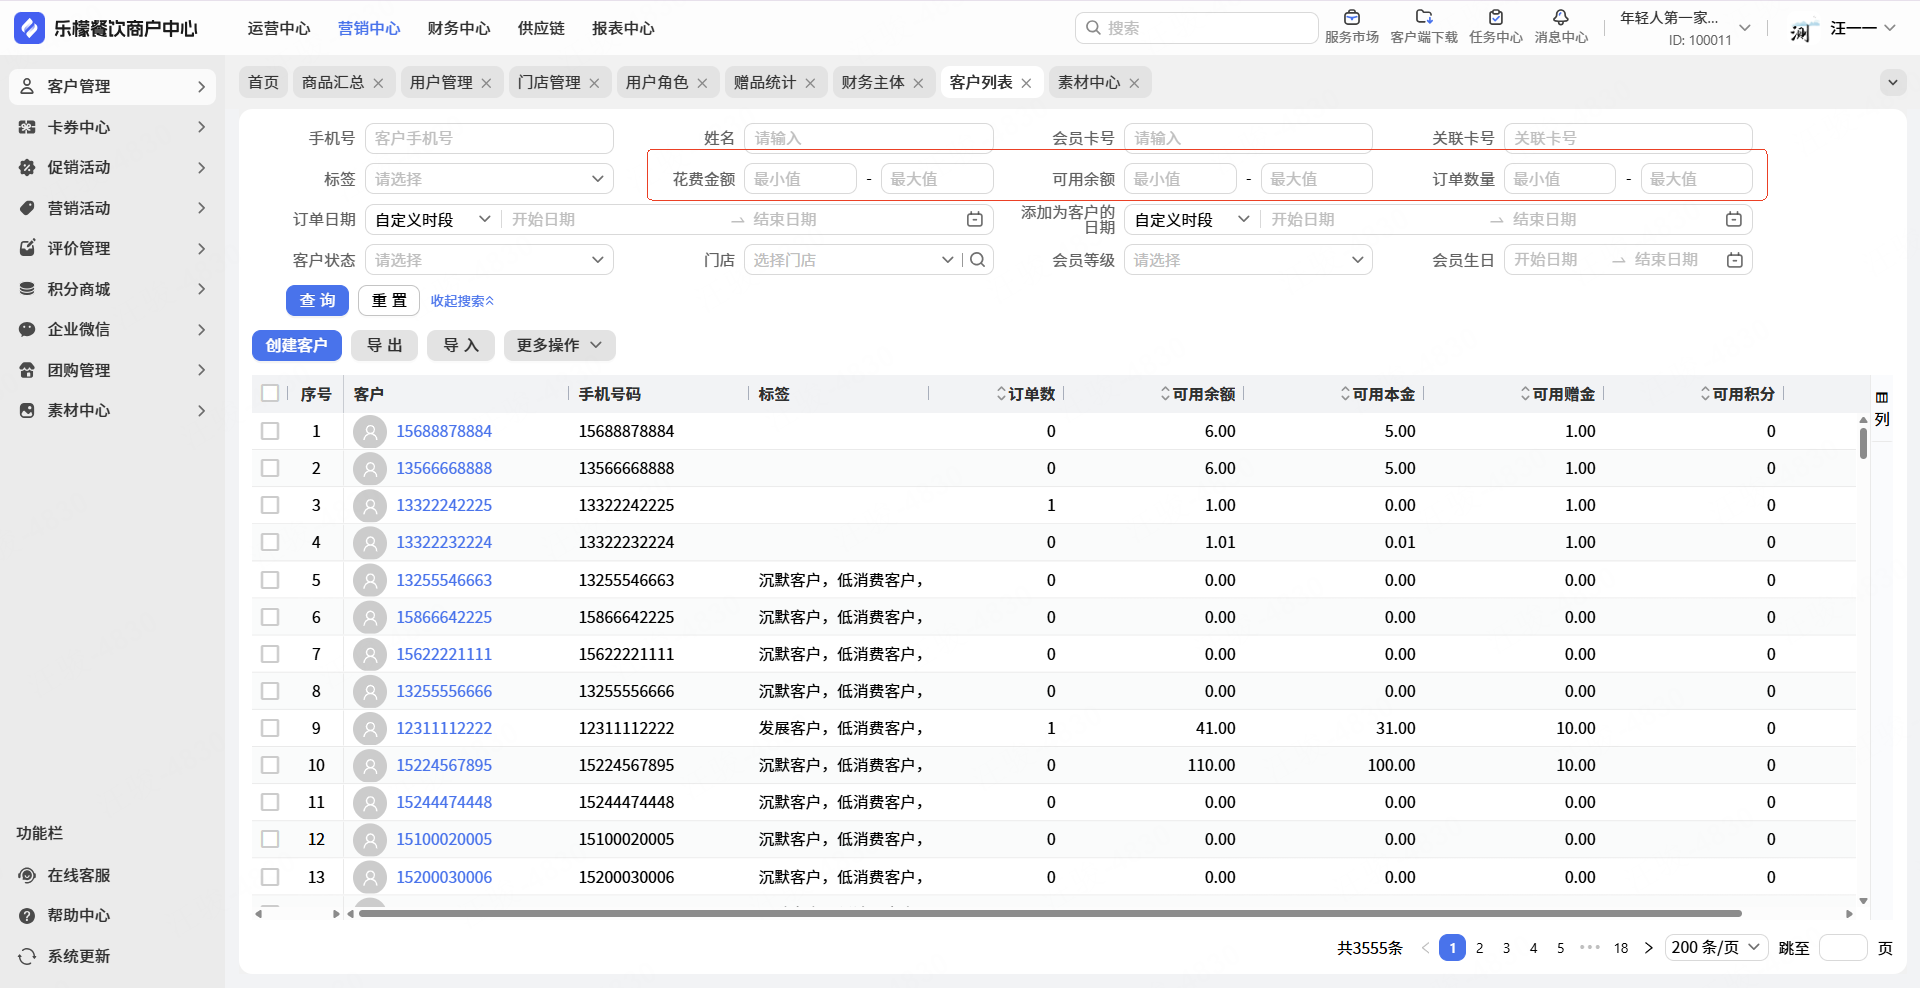This screenshot has width=1920, height=988.
Task: Click the search magnifier next to 门店 field
Action: (978, 260)
